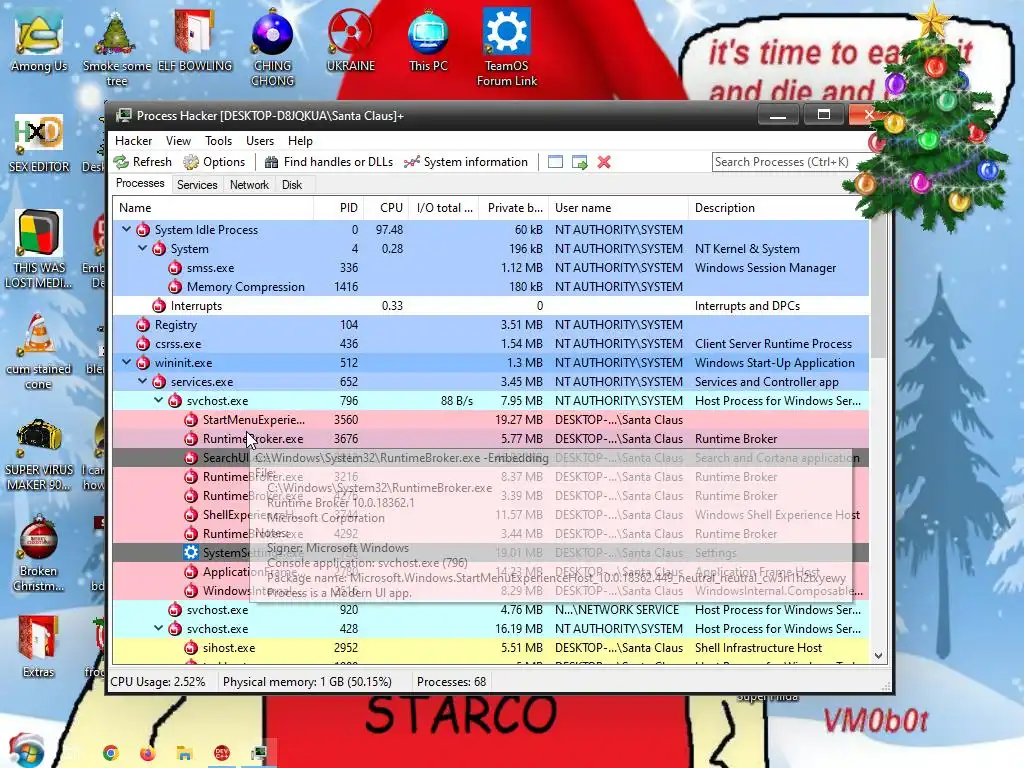Viewport: 1024px width, 768px height.
Task: Click CPU Usage status bar entry
Action: 157,682
